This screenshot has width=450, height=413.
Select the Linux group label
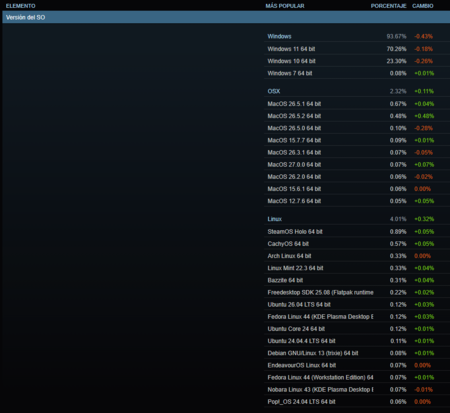tap(275, 219)
